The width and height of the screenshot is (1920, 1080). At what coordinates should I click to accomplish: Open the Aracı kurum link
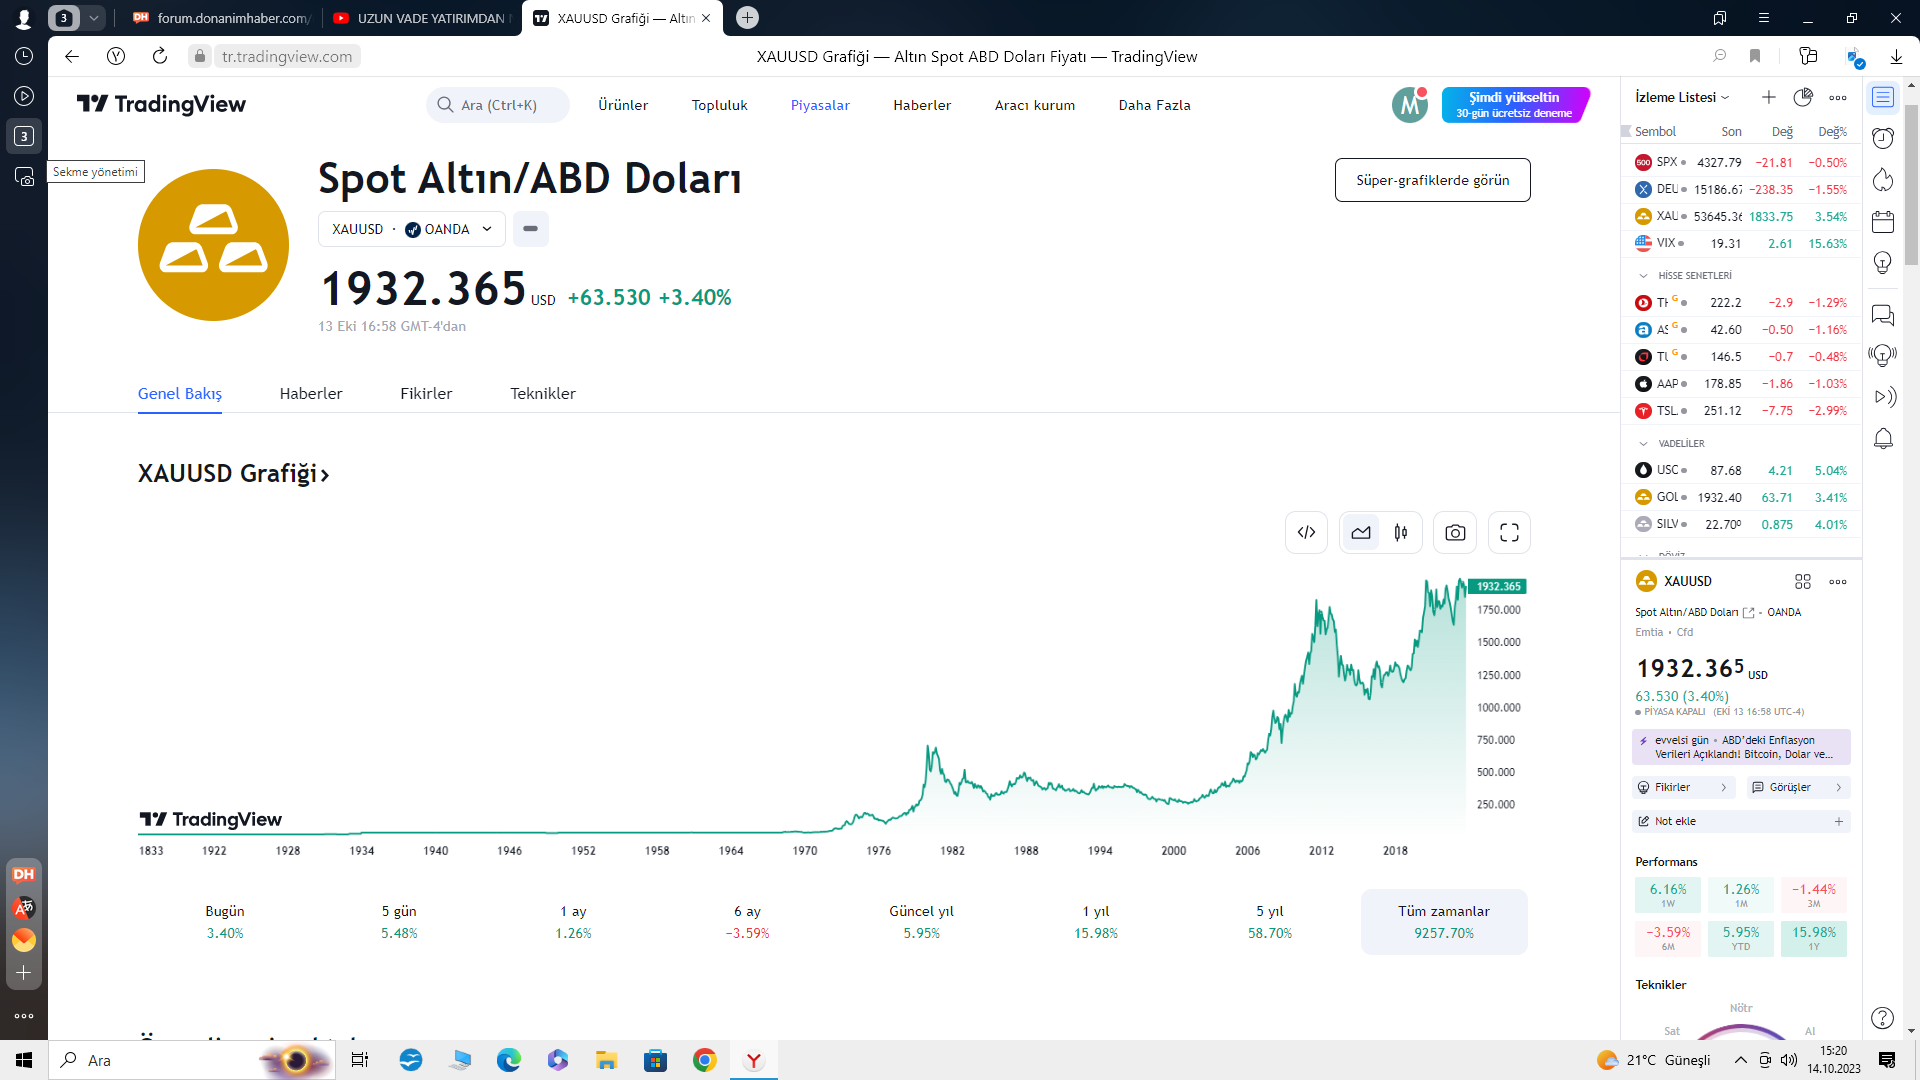coord(1034,105)
